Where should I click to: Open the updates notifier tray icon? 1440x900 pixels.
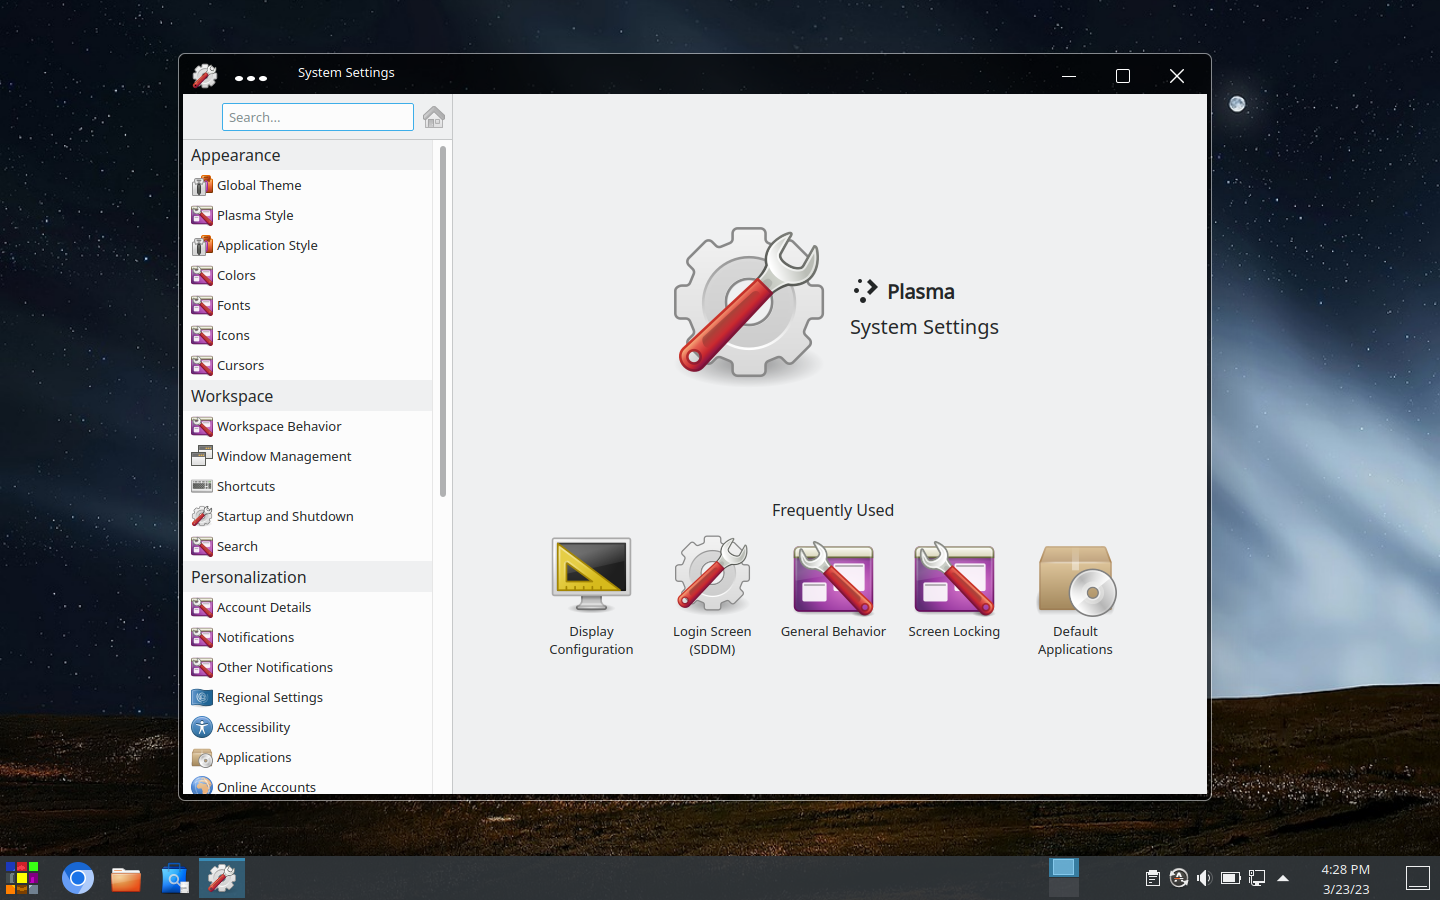tap(1179, 878)
